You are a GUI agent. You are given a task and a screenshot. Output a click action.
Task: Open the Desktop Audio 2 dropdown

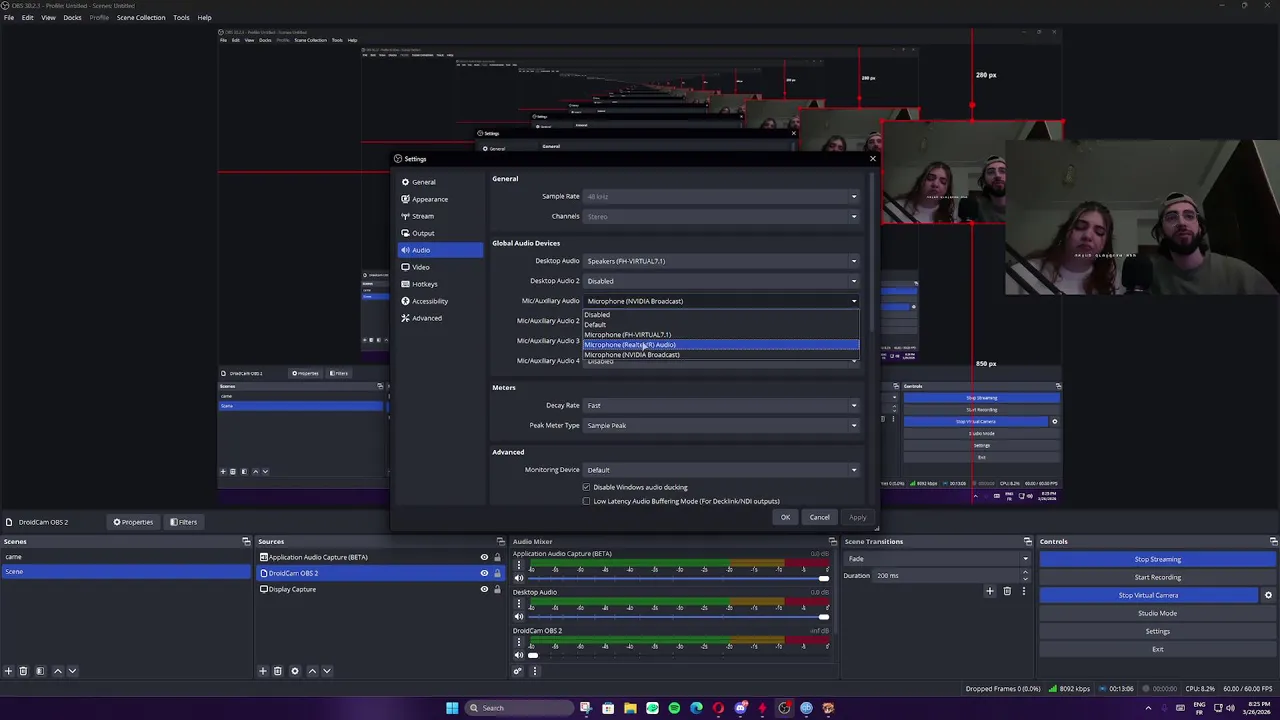(x=722, y=281)
